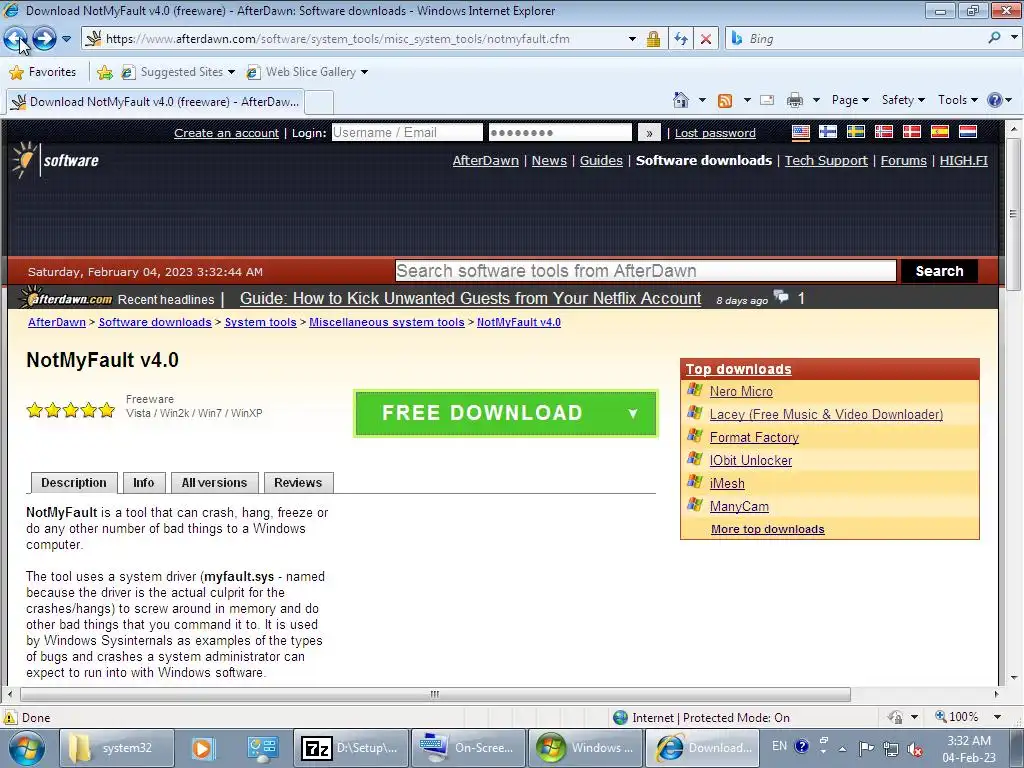Click the Print icon in command bar
This screenshot has width=1024, height=768.
tap(795, 100)
